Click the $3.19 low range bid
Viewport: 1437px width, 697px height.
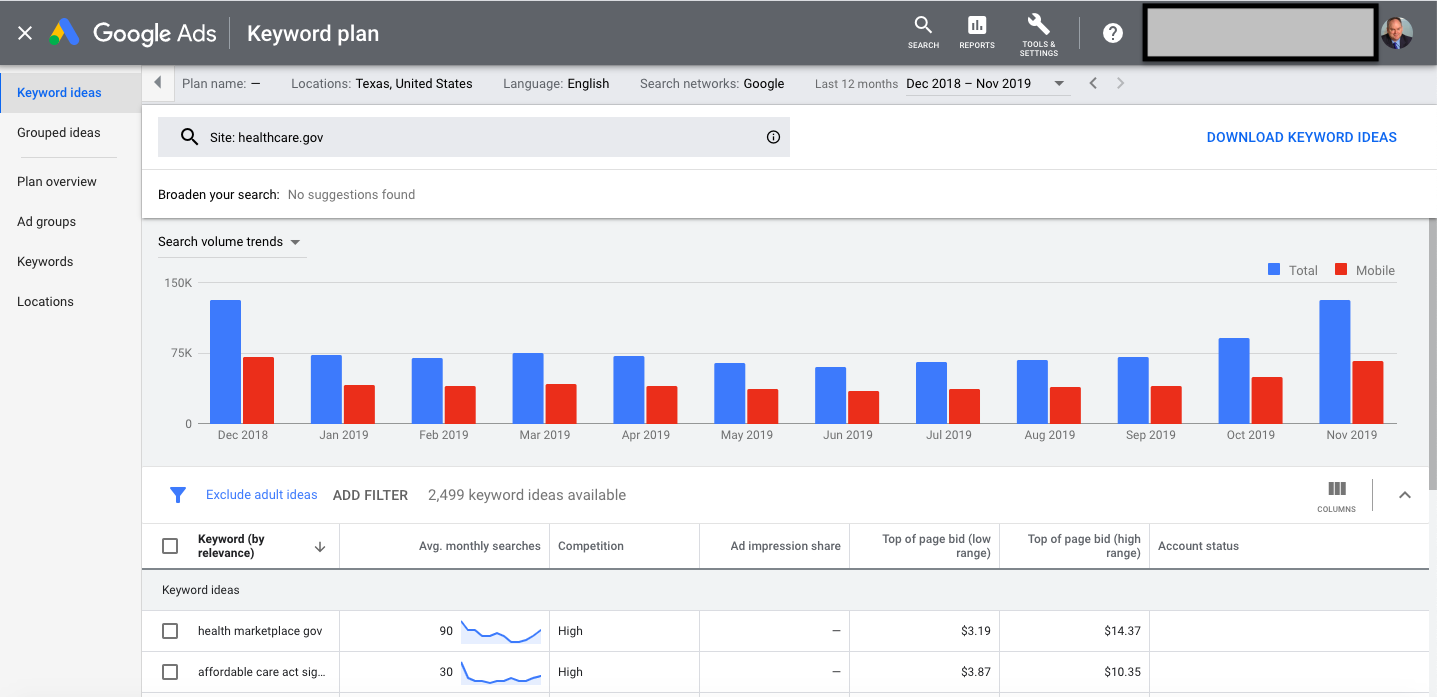click(974, 631)
